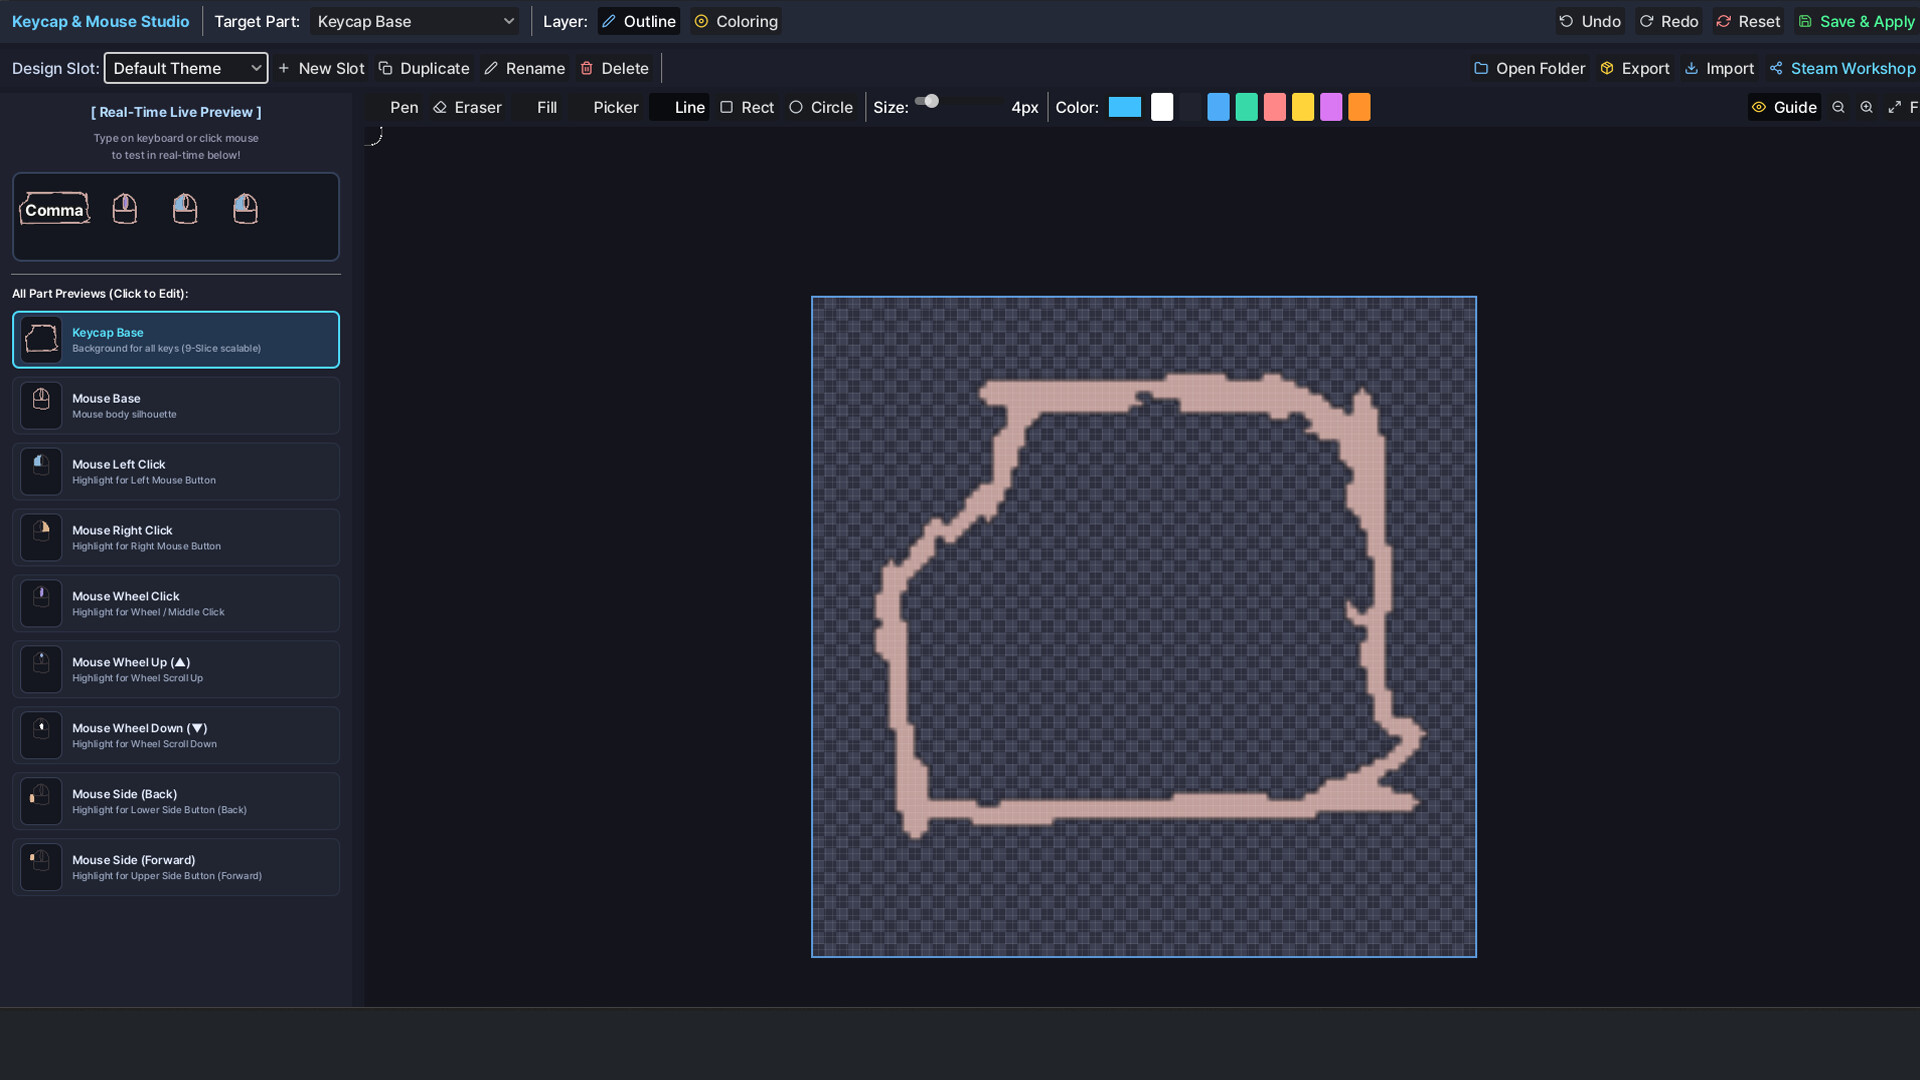Viewport: 1920px width, 1080px height.
Task: Create a New Slot
Action: pos(321,68)
